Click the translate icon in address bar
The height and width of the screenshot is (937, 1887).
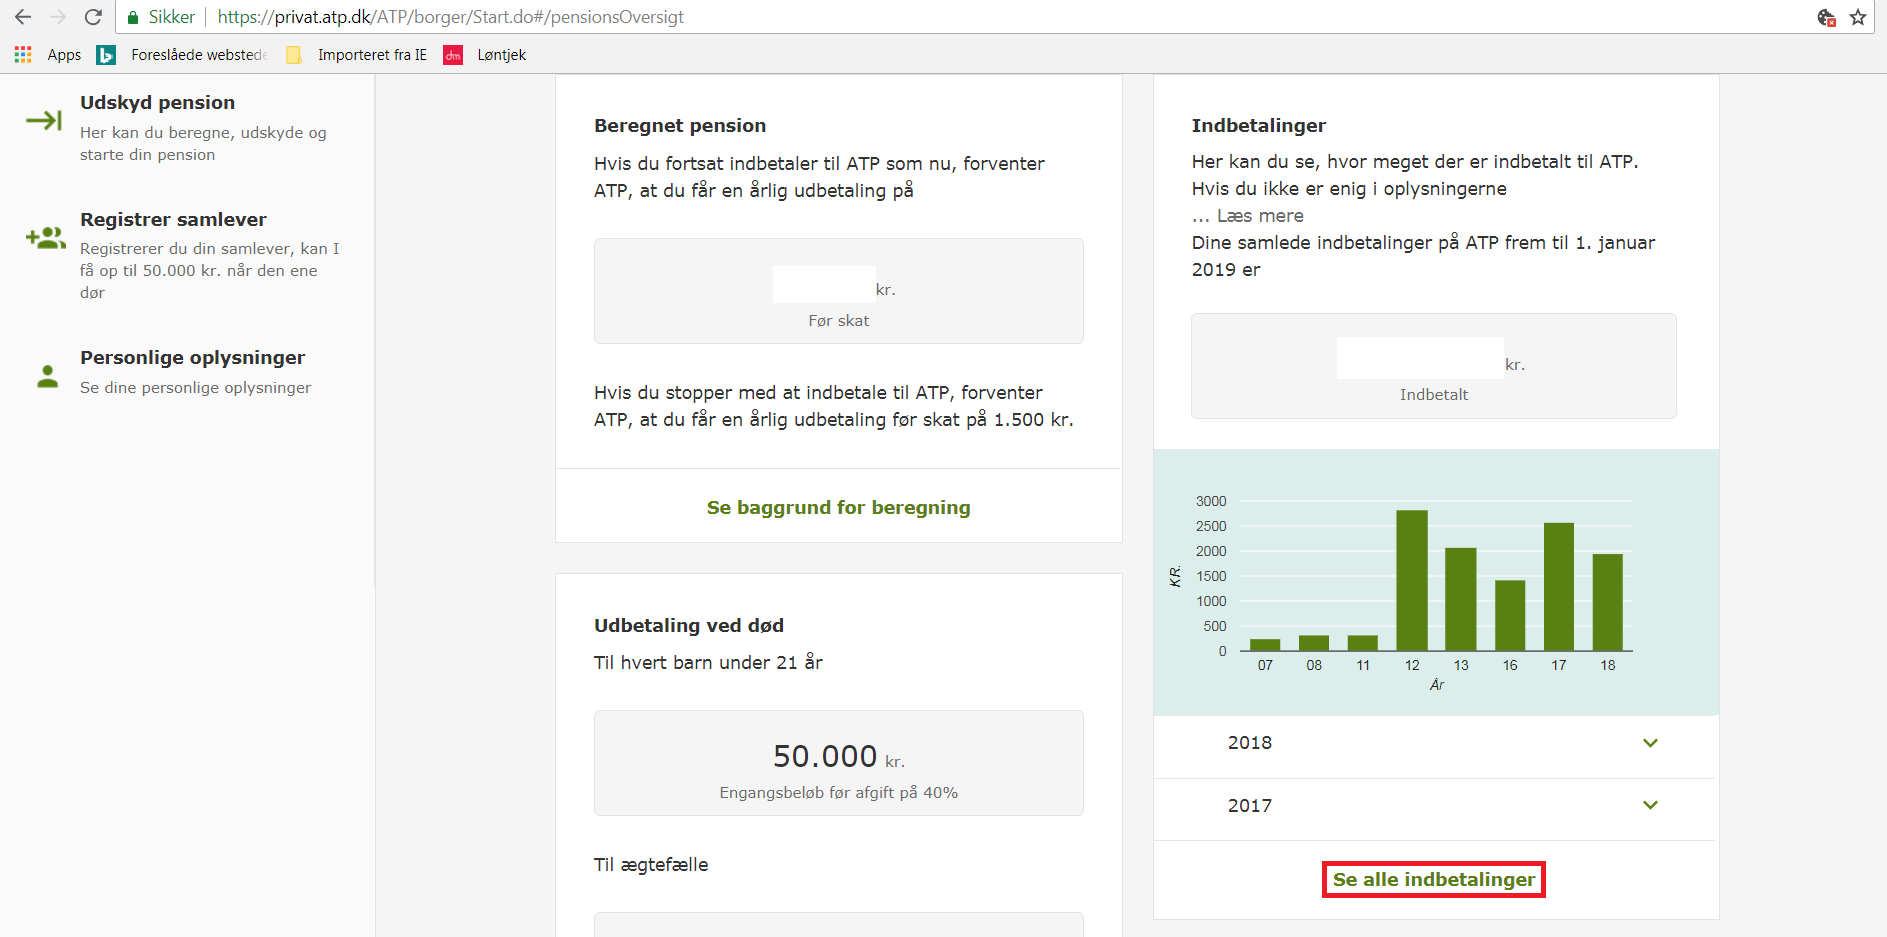click(x=1826, y=17)
